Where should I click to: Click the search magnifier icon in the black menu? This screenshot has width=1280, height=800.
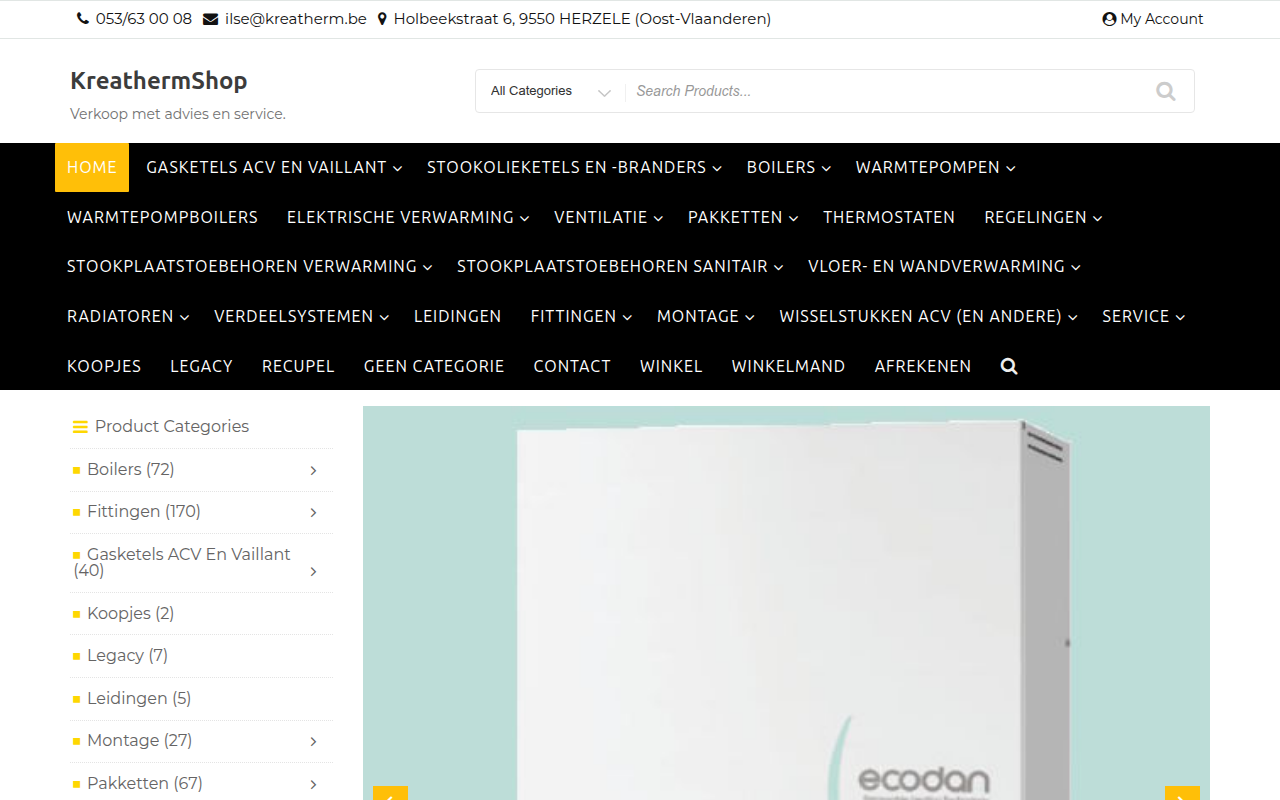[1009, 366]
